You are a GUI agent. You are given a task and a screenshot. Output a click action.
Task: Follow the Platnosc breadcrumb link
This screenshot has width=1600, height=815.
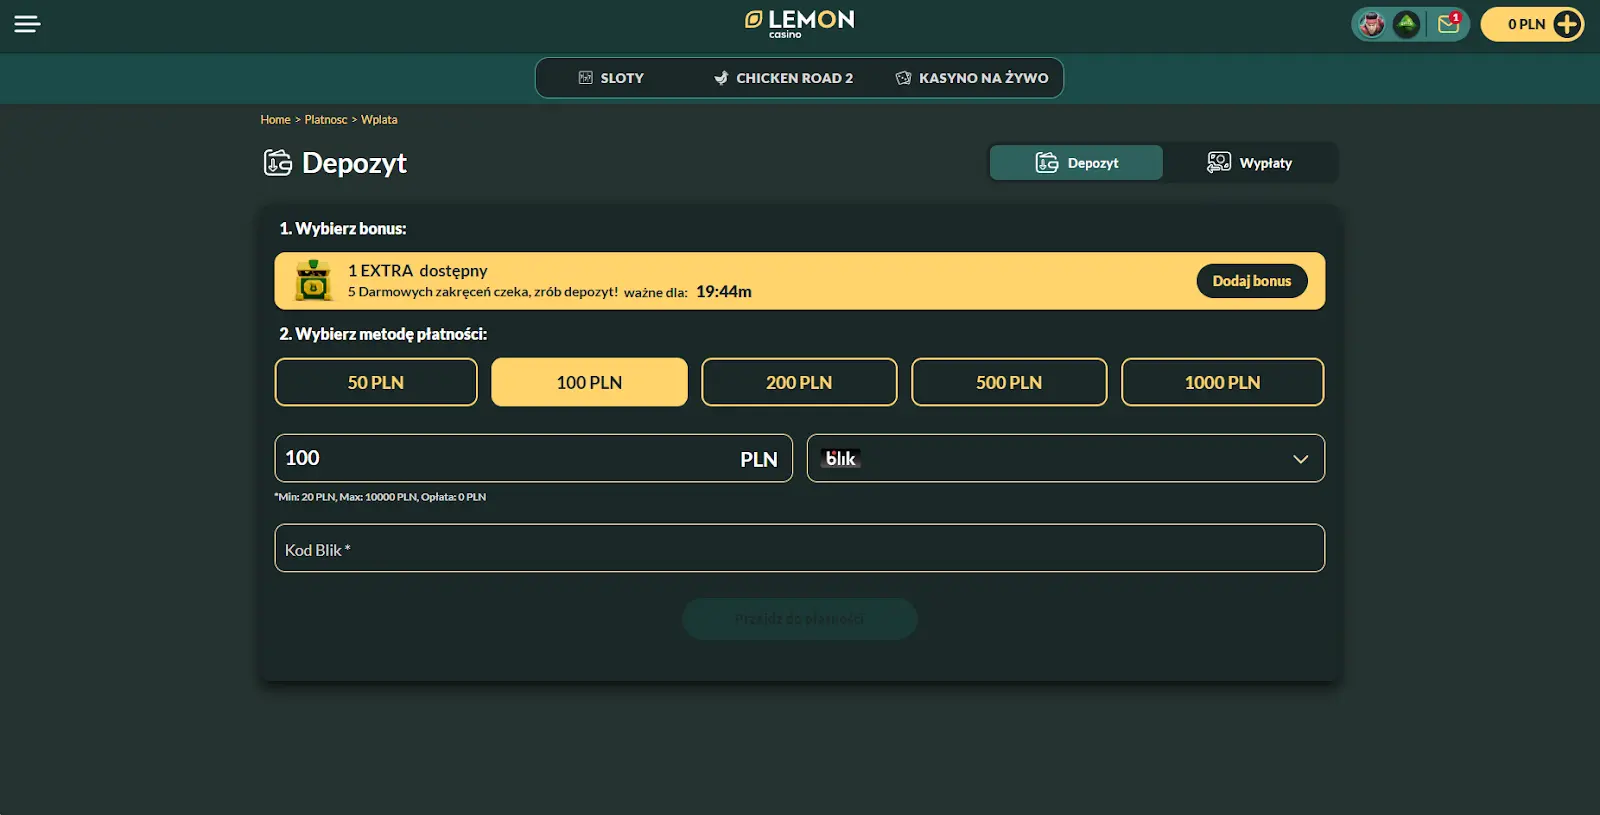tap(326, 120)
